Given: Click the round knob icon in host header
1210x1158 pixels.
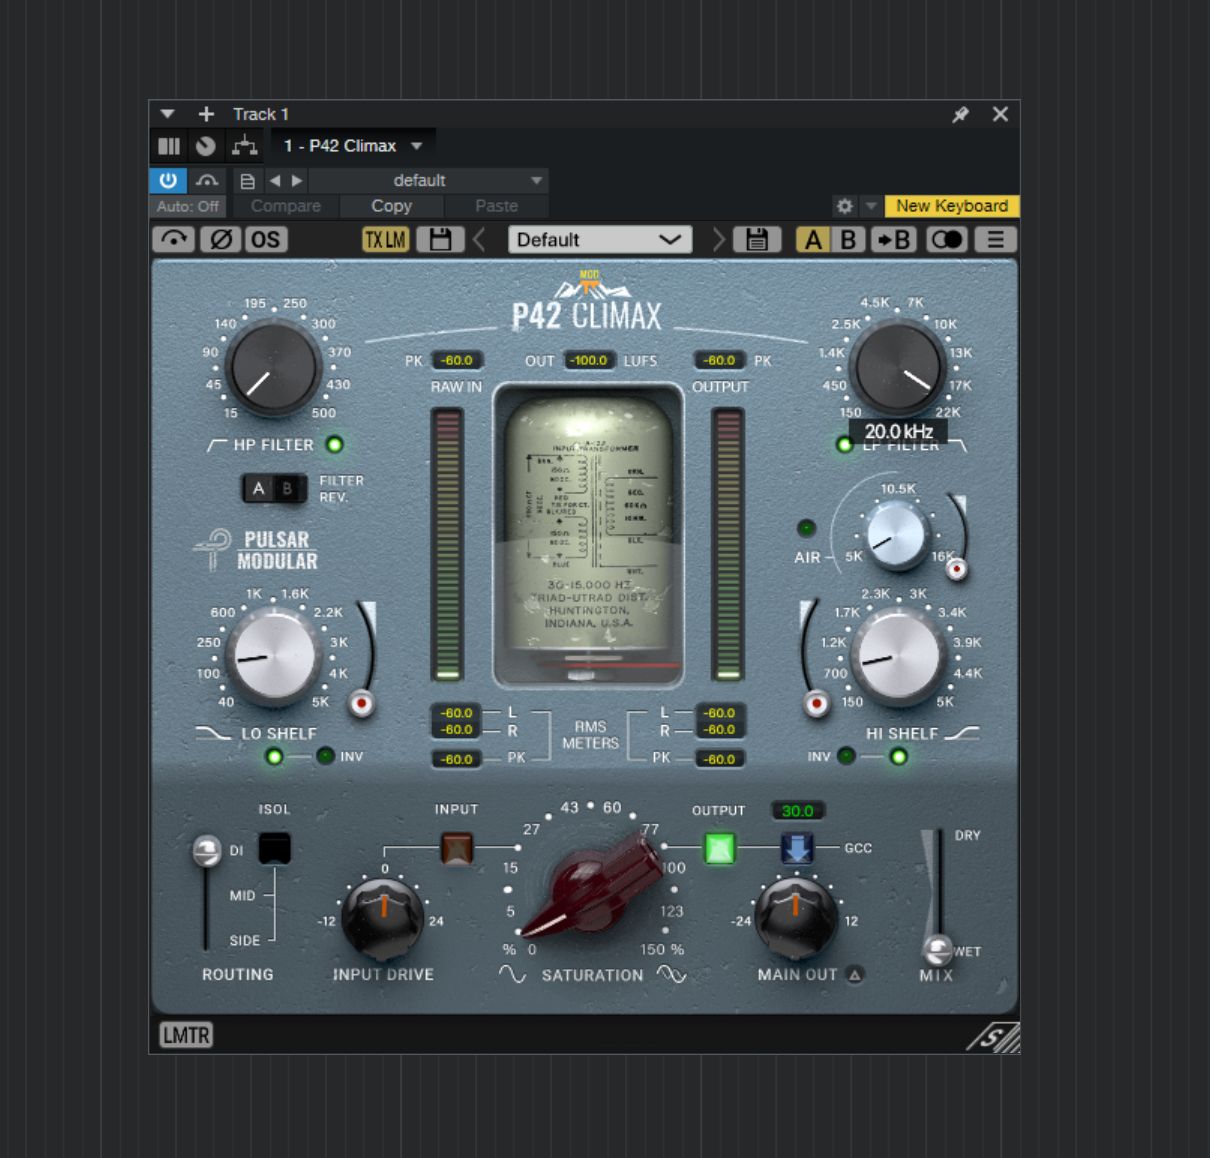Looking at the screenshot, I should pos(206,146).
